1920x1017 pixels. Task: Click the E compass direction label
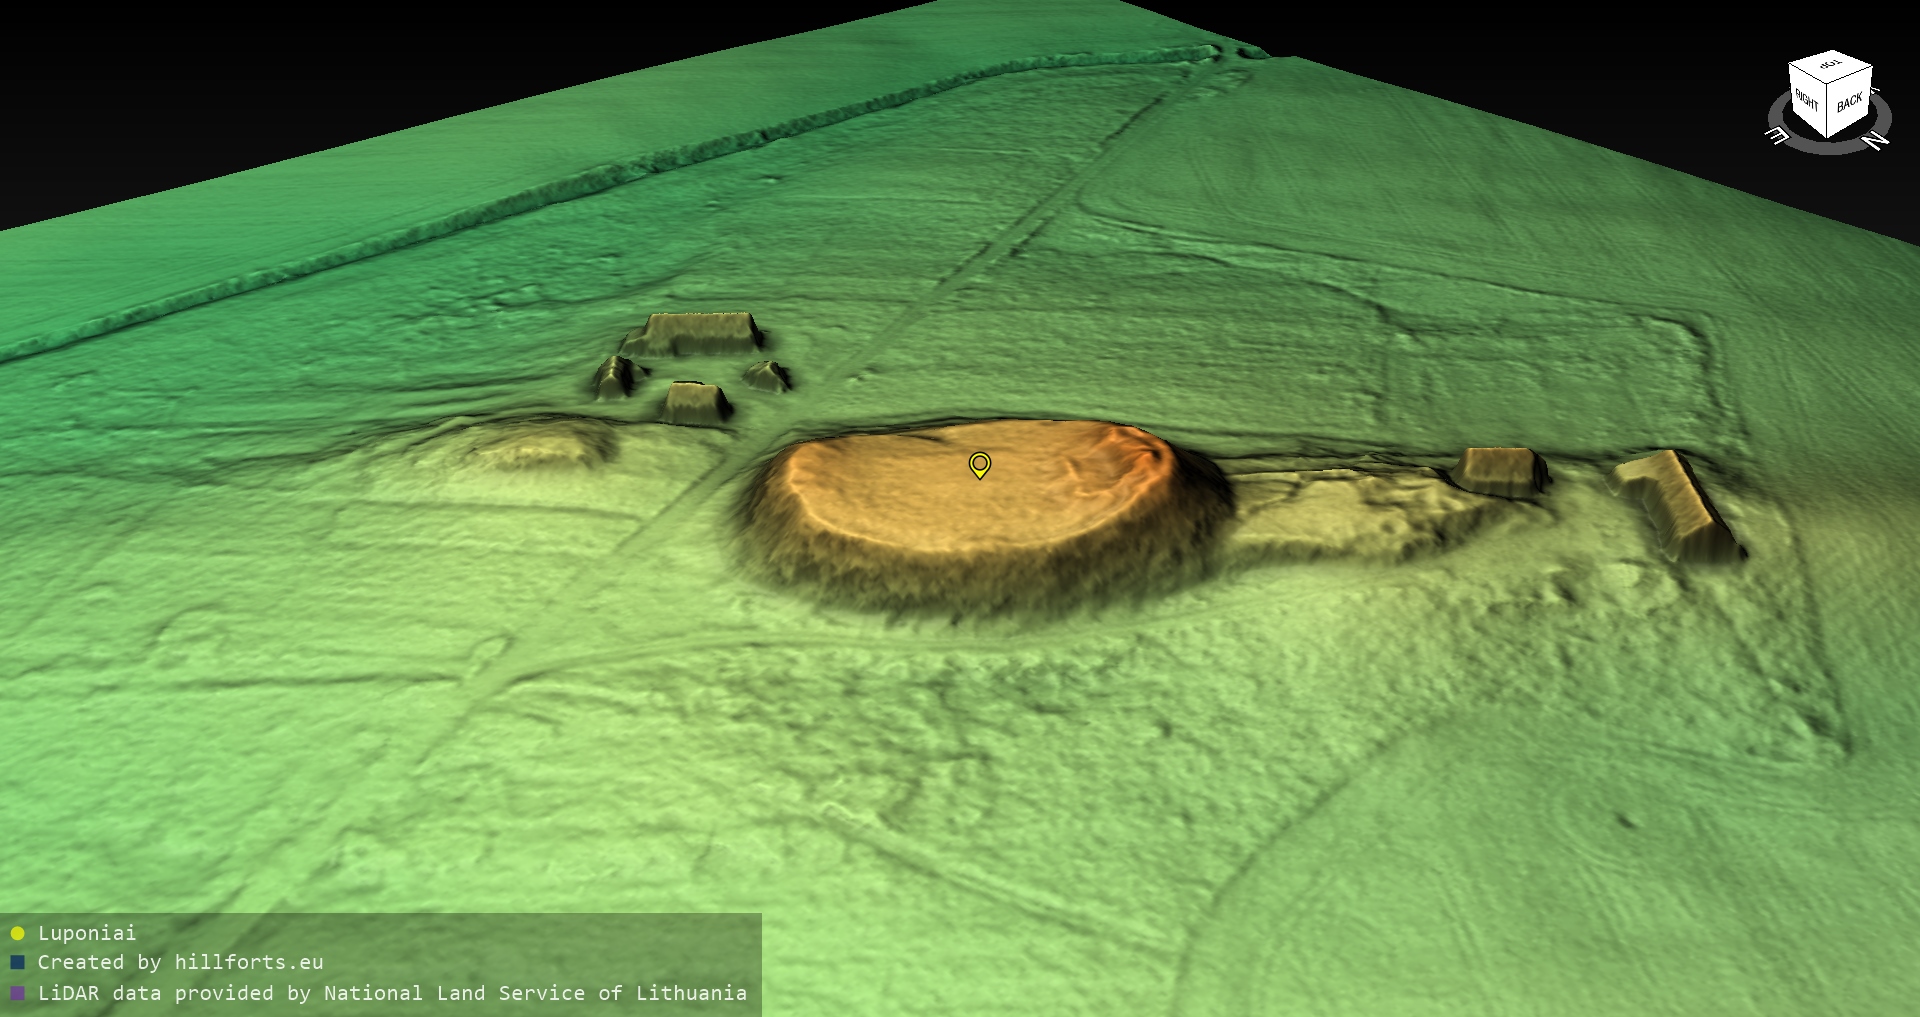pos(1778,135)
